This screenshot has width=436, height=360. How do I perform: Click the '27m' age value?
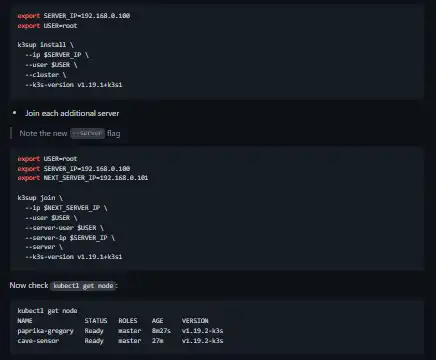click(x=158, y=341)
